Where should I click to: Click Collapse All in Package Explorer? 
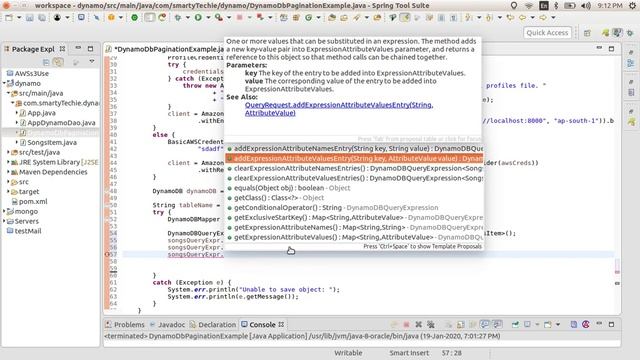click(46, 62)
